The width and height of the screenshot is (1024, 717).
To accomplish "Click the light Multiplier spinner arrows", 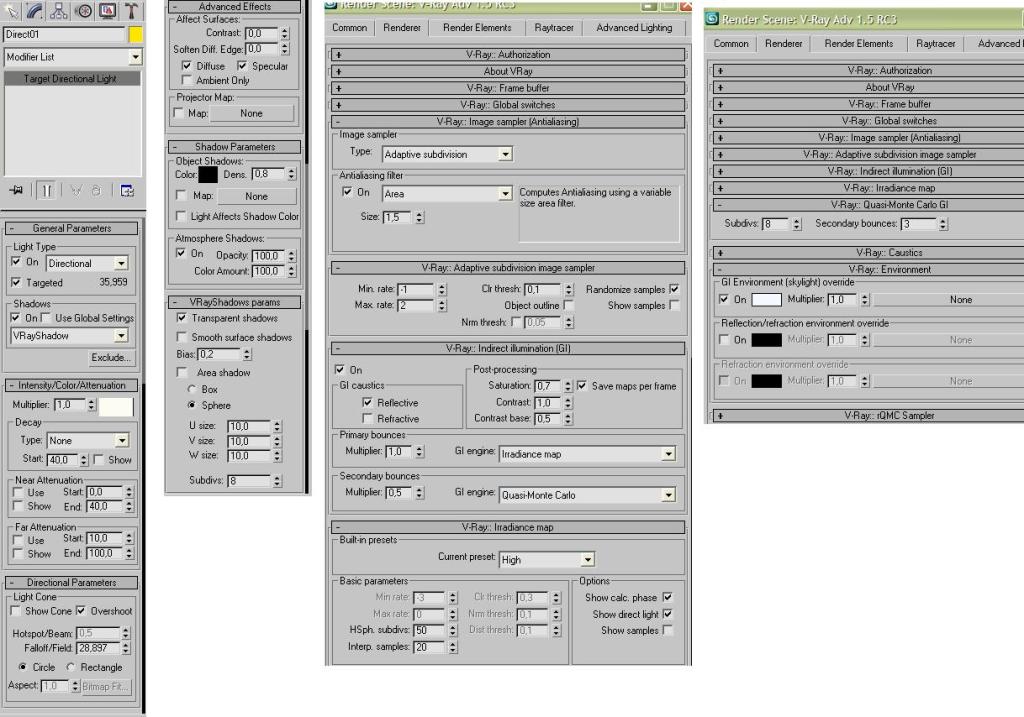I will (91, 405).
